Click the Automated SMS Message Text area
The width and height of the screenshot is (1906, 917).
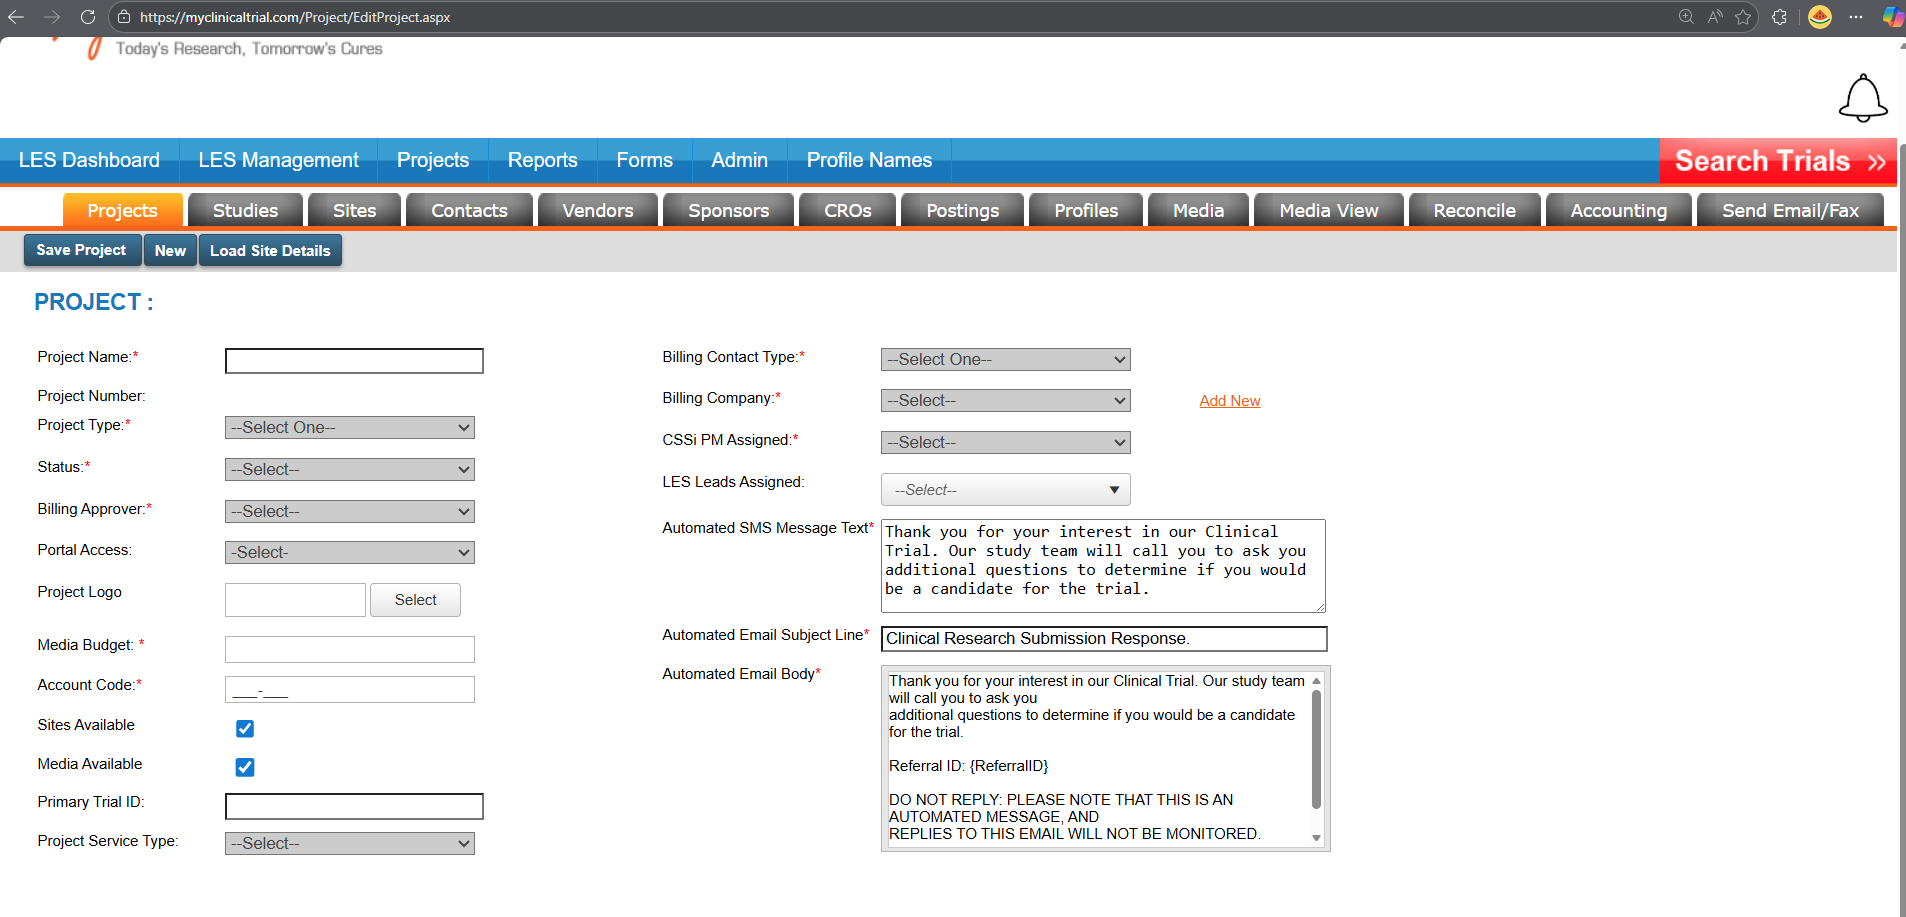1103,566
